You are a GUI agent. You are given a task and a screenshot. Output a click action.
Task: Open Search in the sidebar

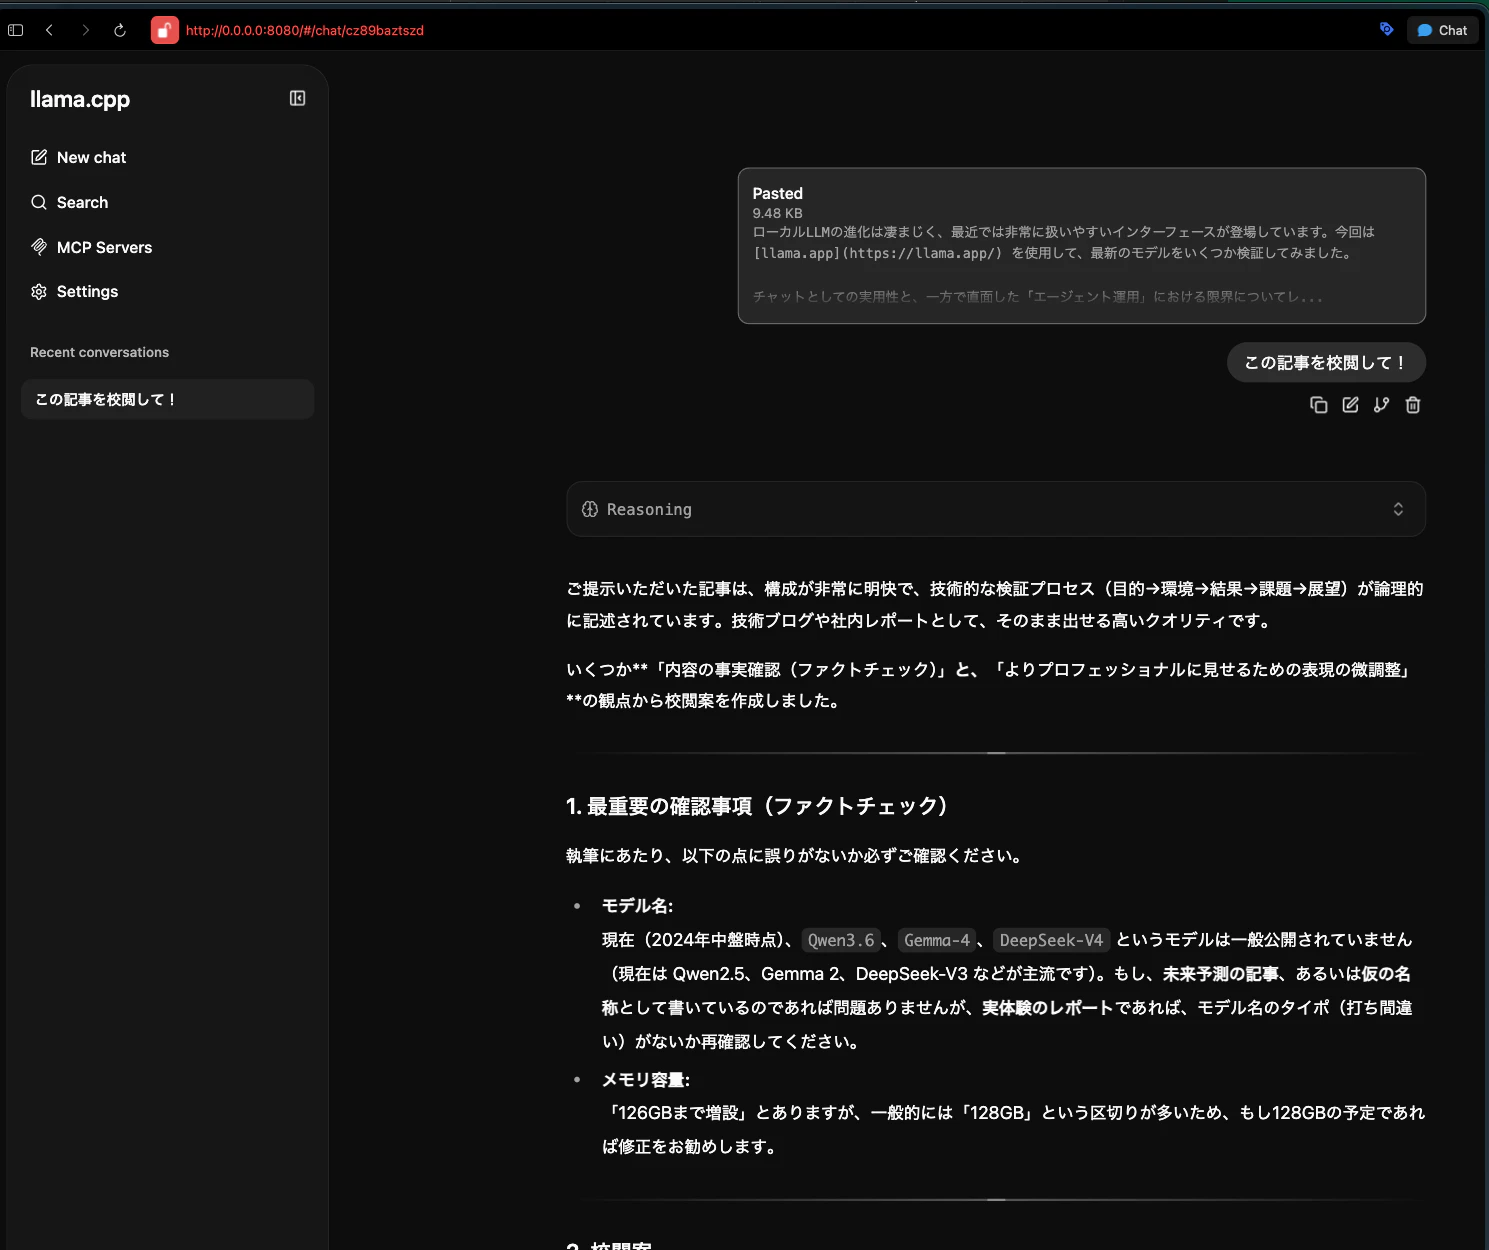[x=83, y=202]
